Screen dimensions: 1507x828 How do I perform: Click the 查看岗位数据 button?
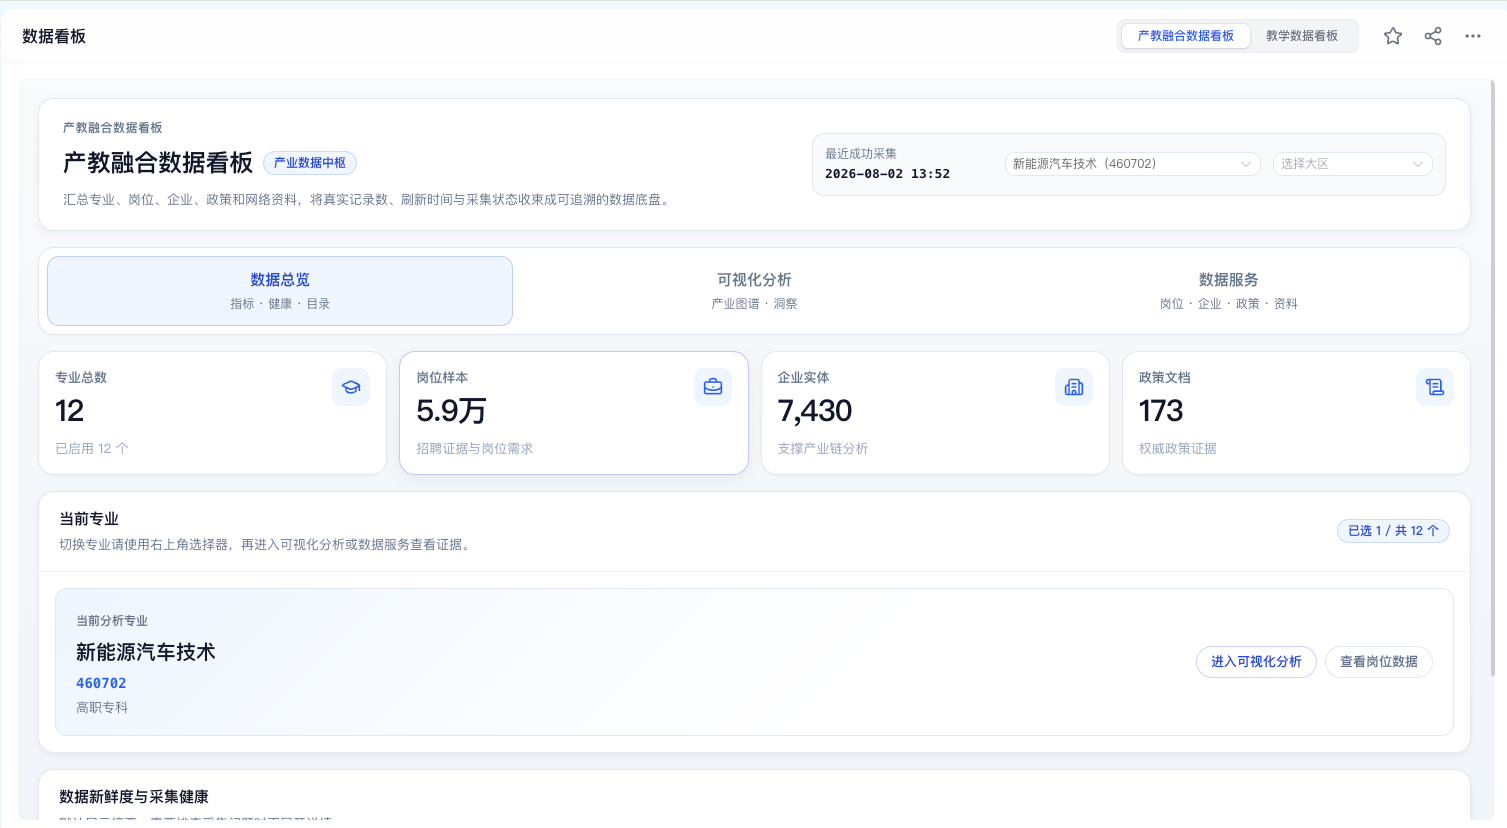pos(1379,662)
